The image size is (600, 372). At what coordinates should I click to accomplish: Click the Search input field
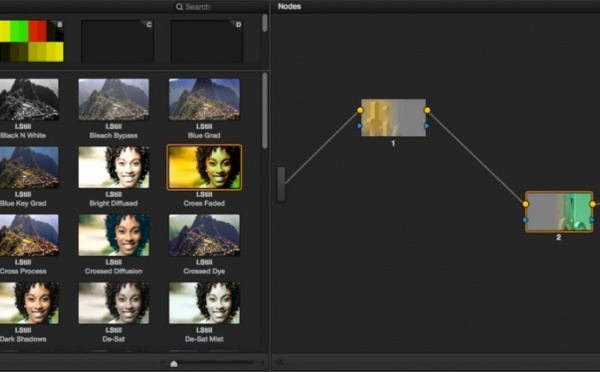coord(220,7)
